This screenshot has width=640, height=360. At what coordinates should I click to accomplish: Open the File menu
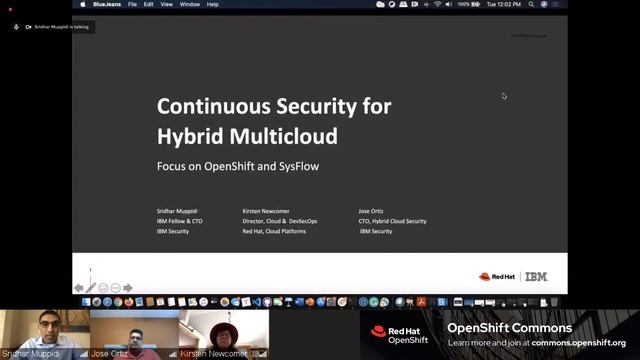tap(132, 4)
